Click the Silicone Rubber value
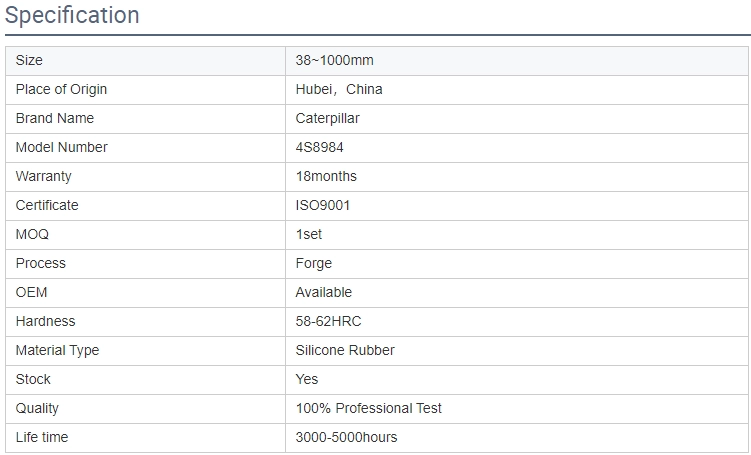Image resolution: width=751 pixels, height=455 pixels. coord(345,351)
